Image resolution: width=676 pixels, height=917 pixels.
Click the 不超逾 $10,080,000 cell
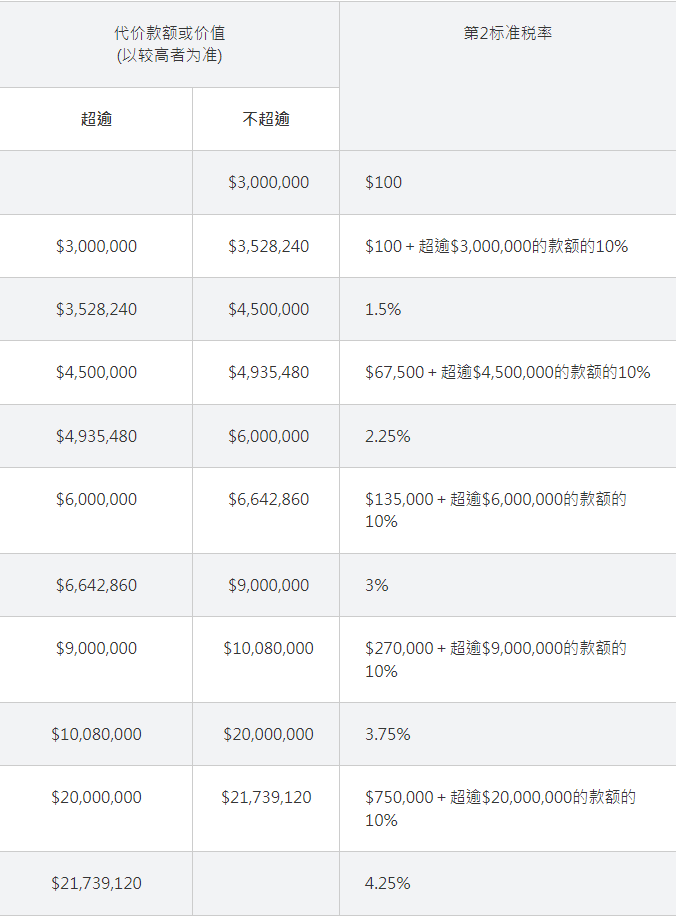point(268,648)
